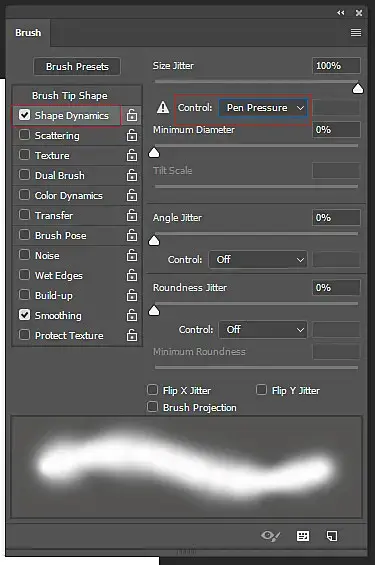Open the Roundness Jitter Control dropdown

(263, 329)
